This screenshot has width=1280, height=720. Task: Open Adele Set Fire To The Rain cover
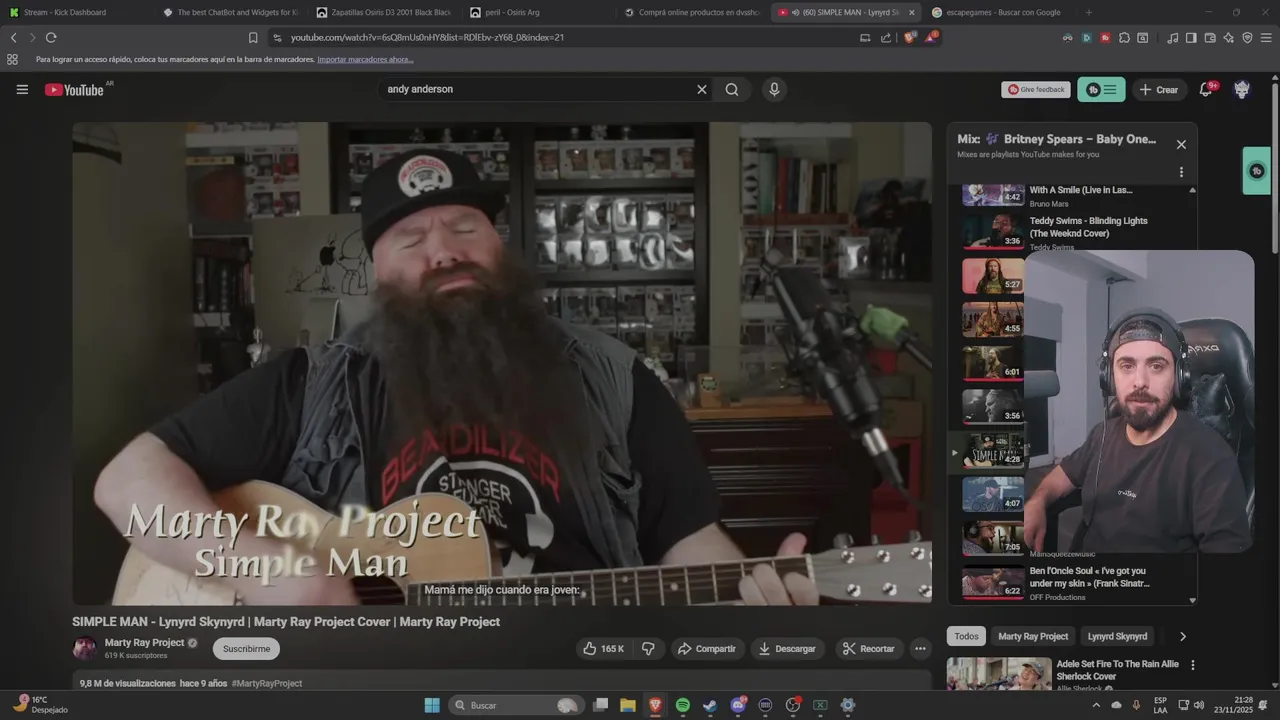pos(1118,670)
